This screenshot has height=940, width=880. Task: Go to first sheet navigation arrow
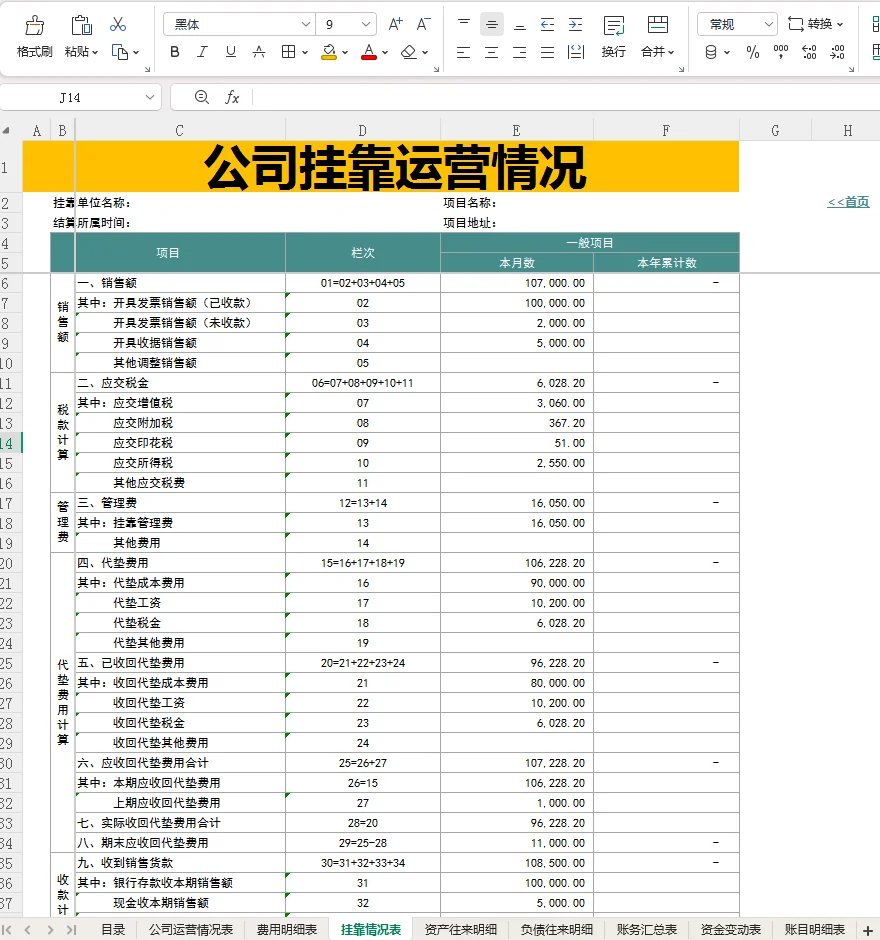[7, 930]
